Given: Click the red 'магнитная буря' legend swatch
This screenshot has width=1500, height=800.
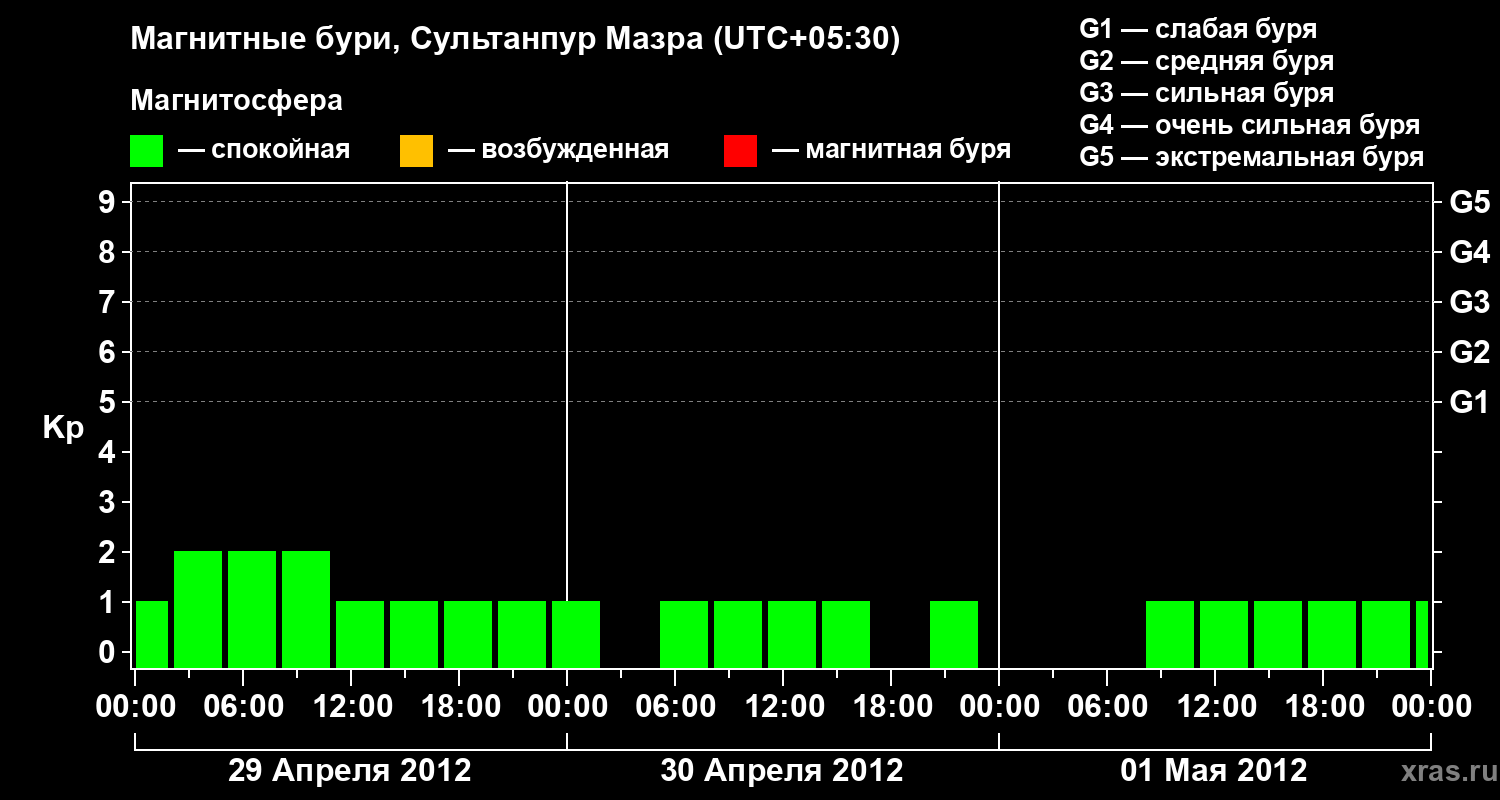Looking at the screenshot, I should pyautogui.click(x=740, y=151).
